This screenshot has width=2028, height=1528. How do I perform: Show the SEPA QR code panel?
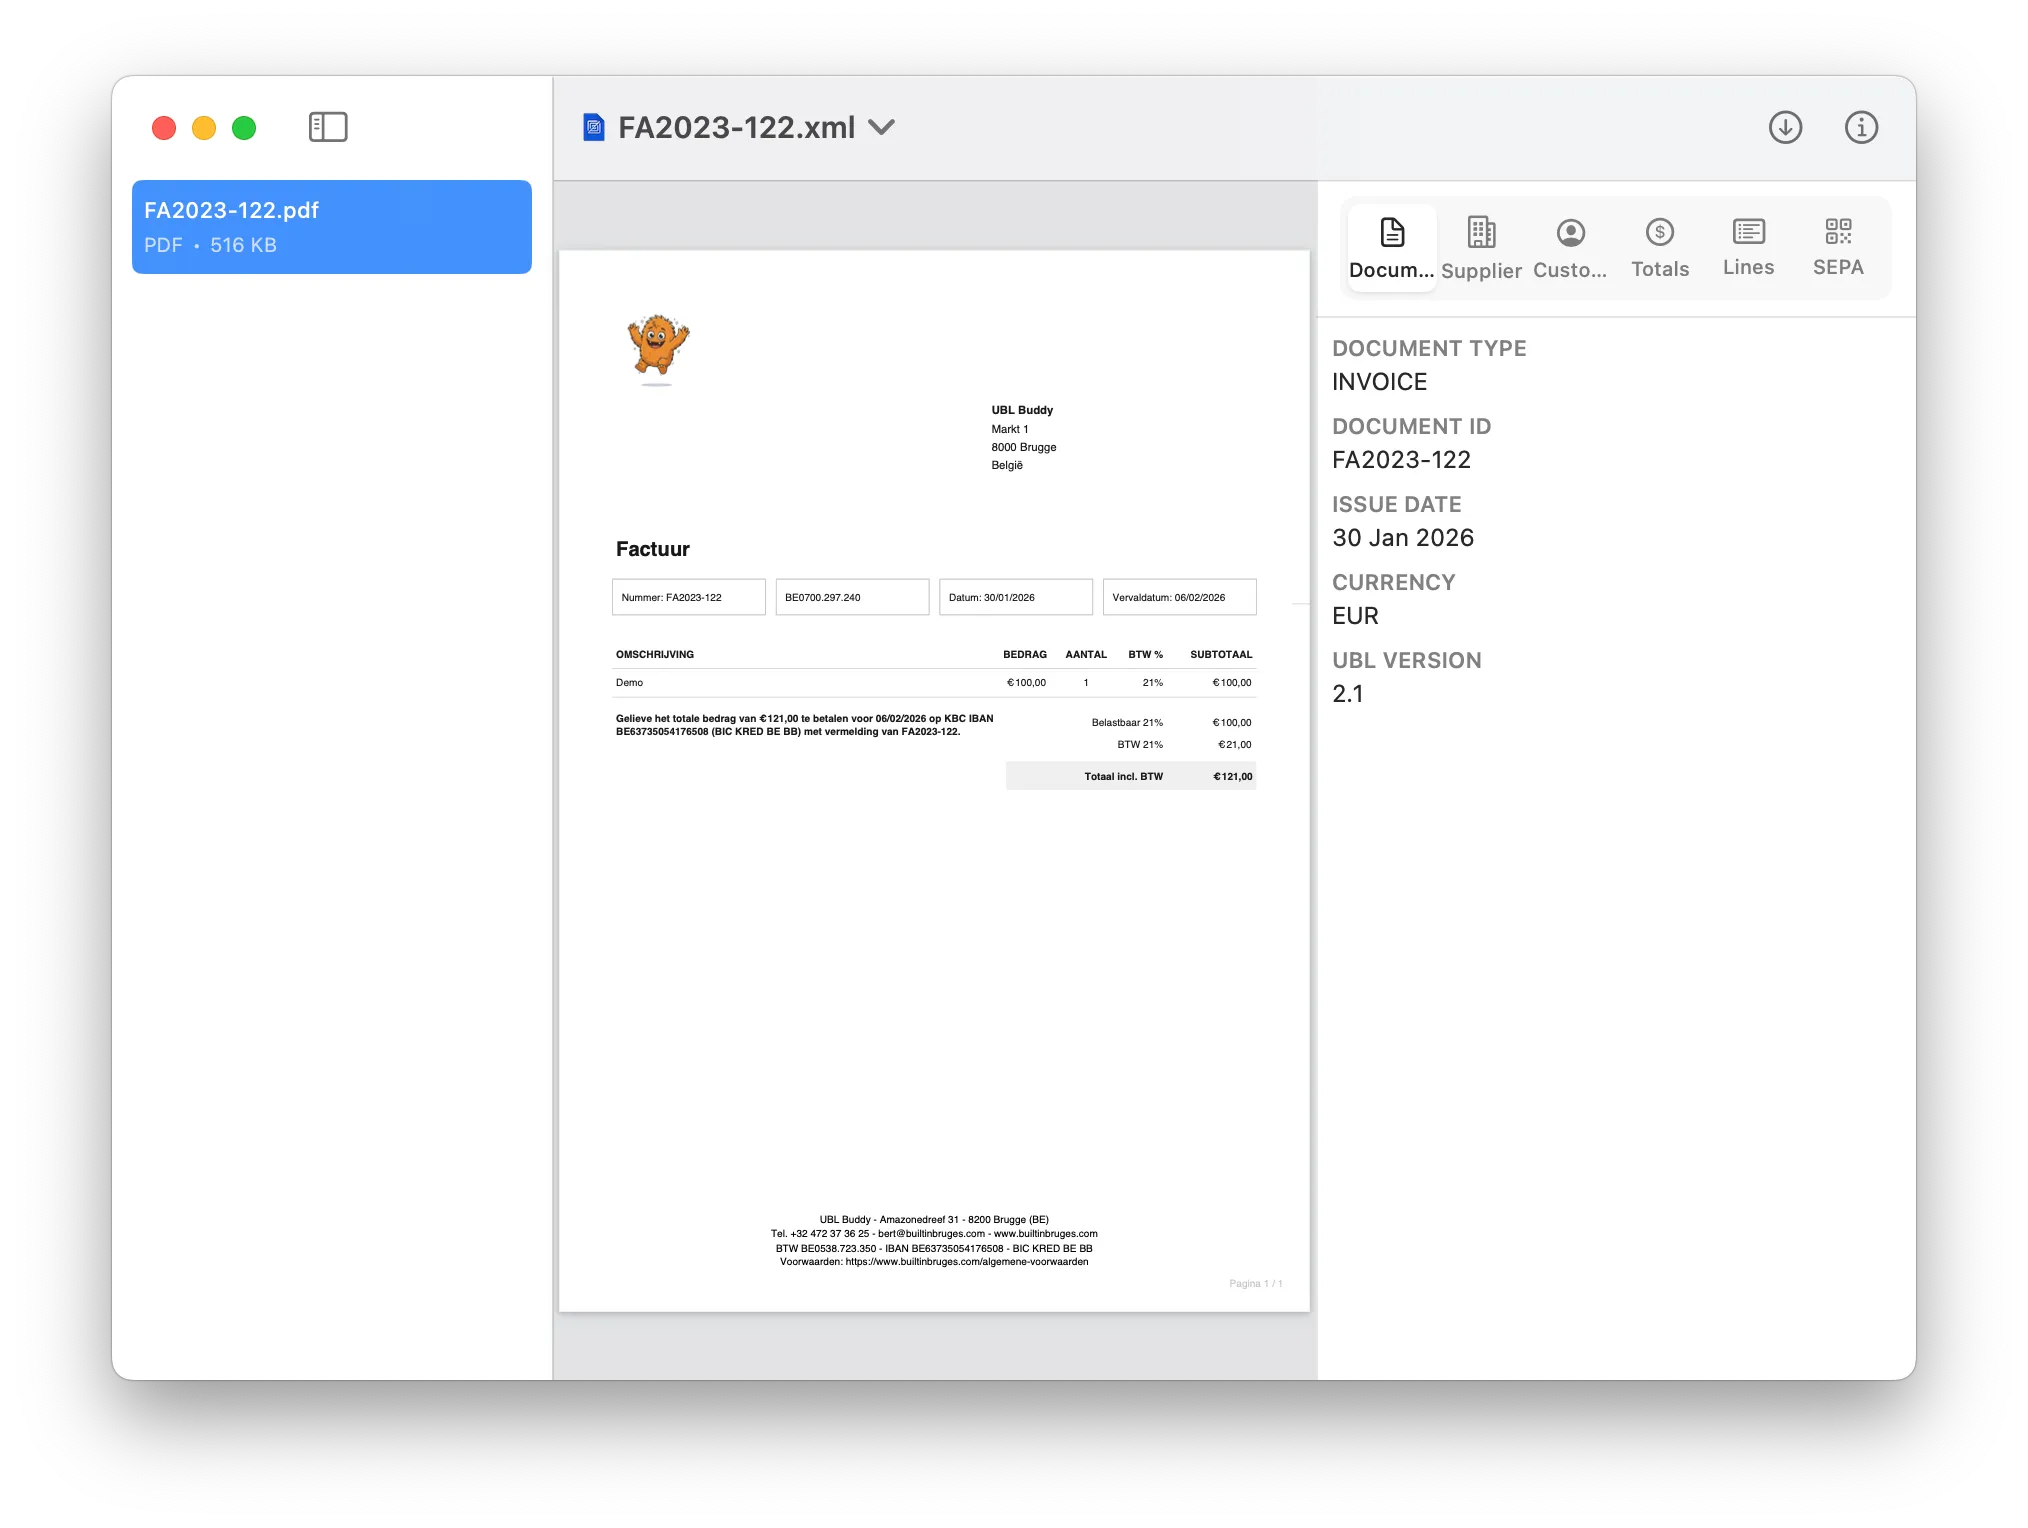coord(1837,248)
